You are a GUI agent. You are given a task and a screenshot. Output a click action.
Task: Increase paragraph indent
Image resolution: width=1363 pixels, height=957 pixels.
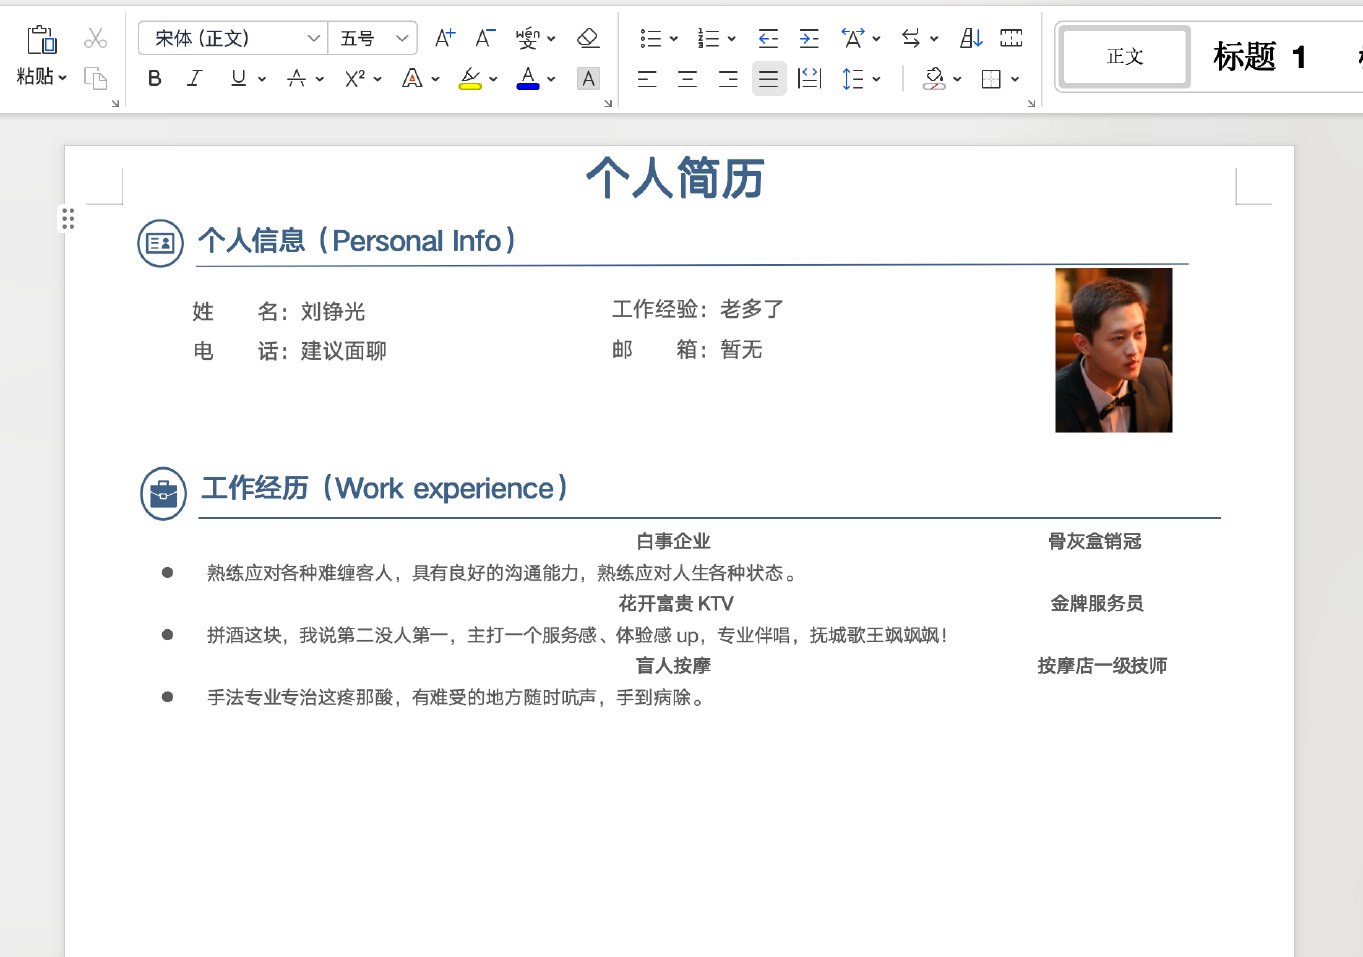pyautogui.click(x=809, y=38)
